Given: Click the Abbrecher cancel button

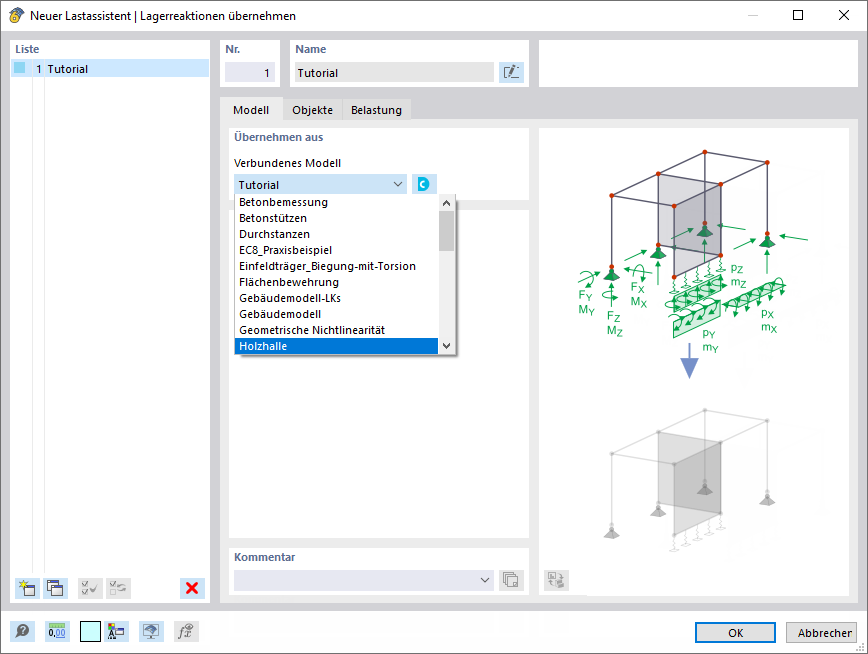Looking at the screenshot, I should click(x=822, y=632).
